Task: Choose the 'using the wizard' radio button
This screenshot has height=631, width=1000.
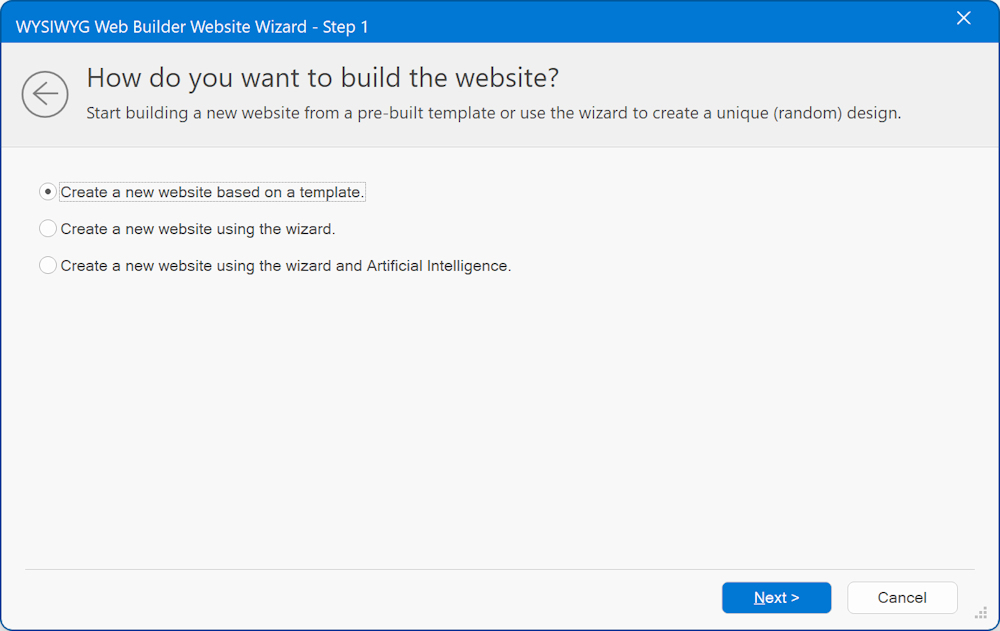Action: click(48, 229)
